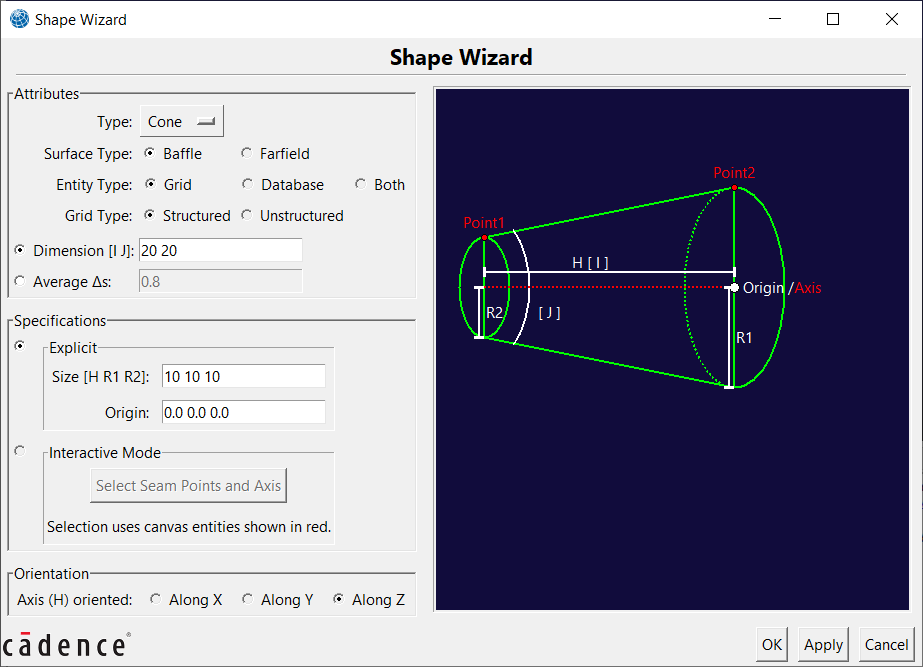The image size is (923, 667).
Task: Select the Database entity type
Action: coord(247,184)
